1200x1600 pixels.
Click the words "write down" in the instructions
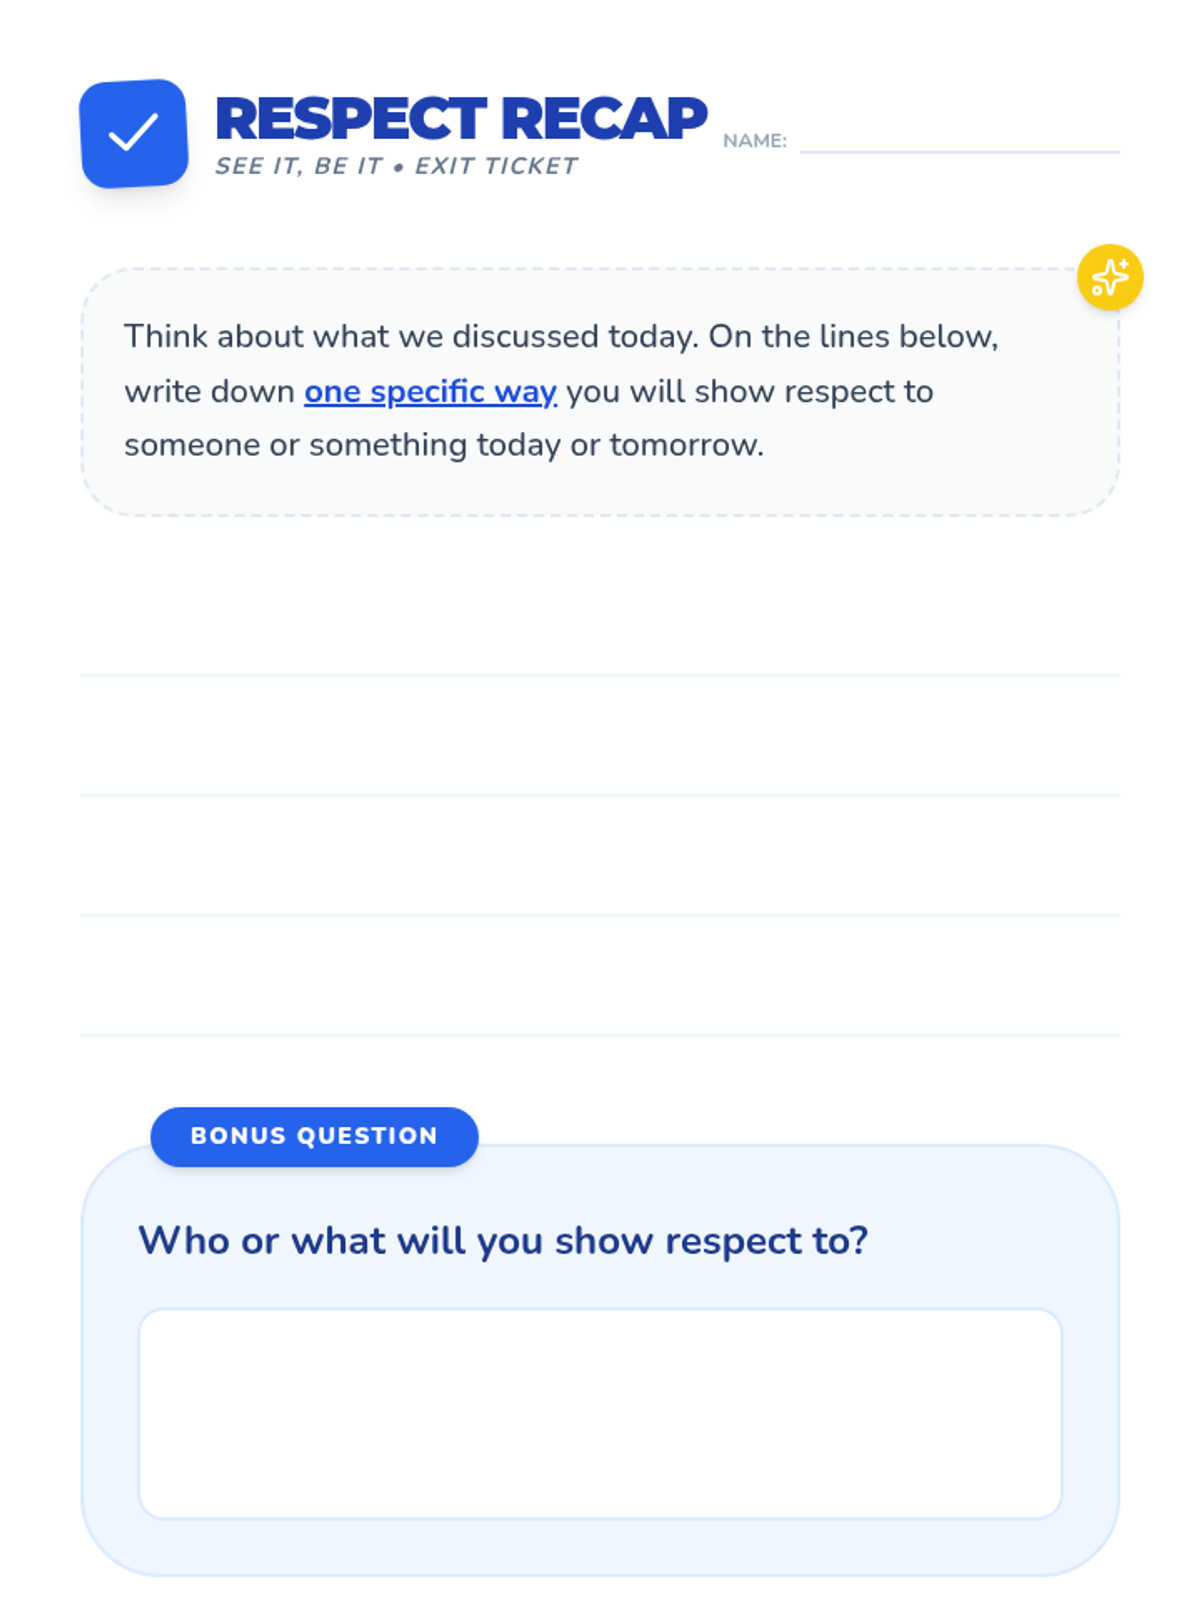click(209, 392)
